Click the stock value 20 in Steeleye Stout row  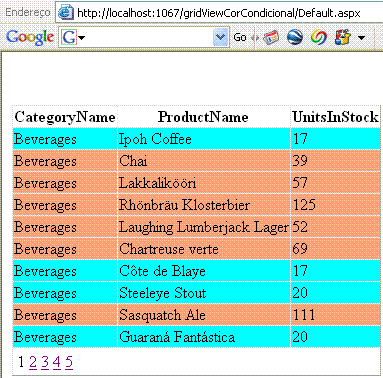point(300,293)
